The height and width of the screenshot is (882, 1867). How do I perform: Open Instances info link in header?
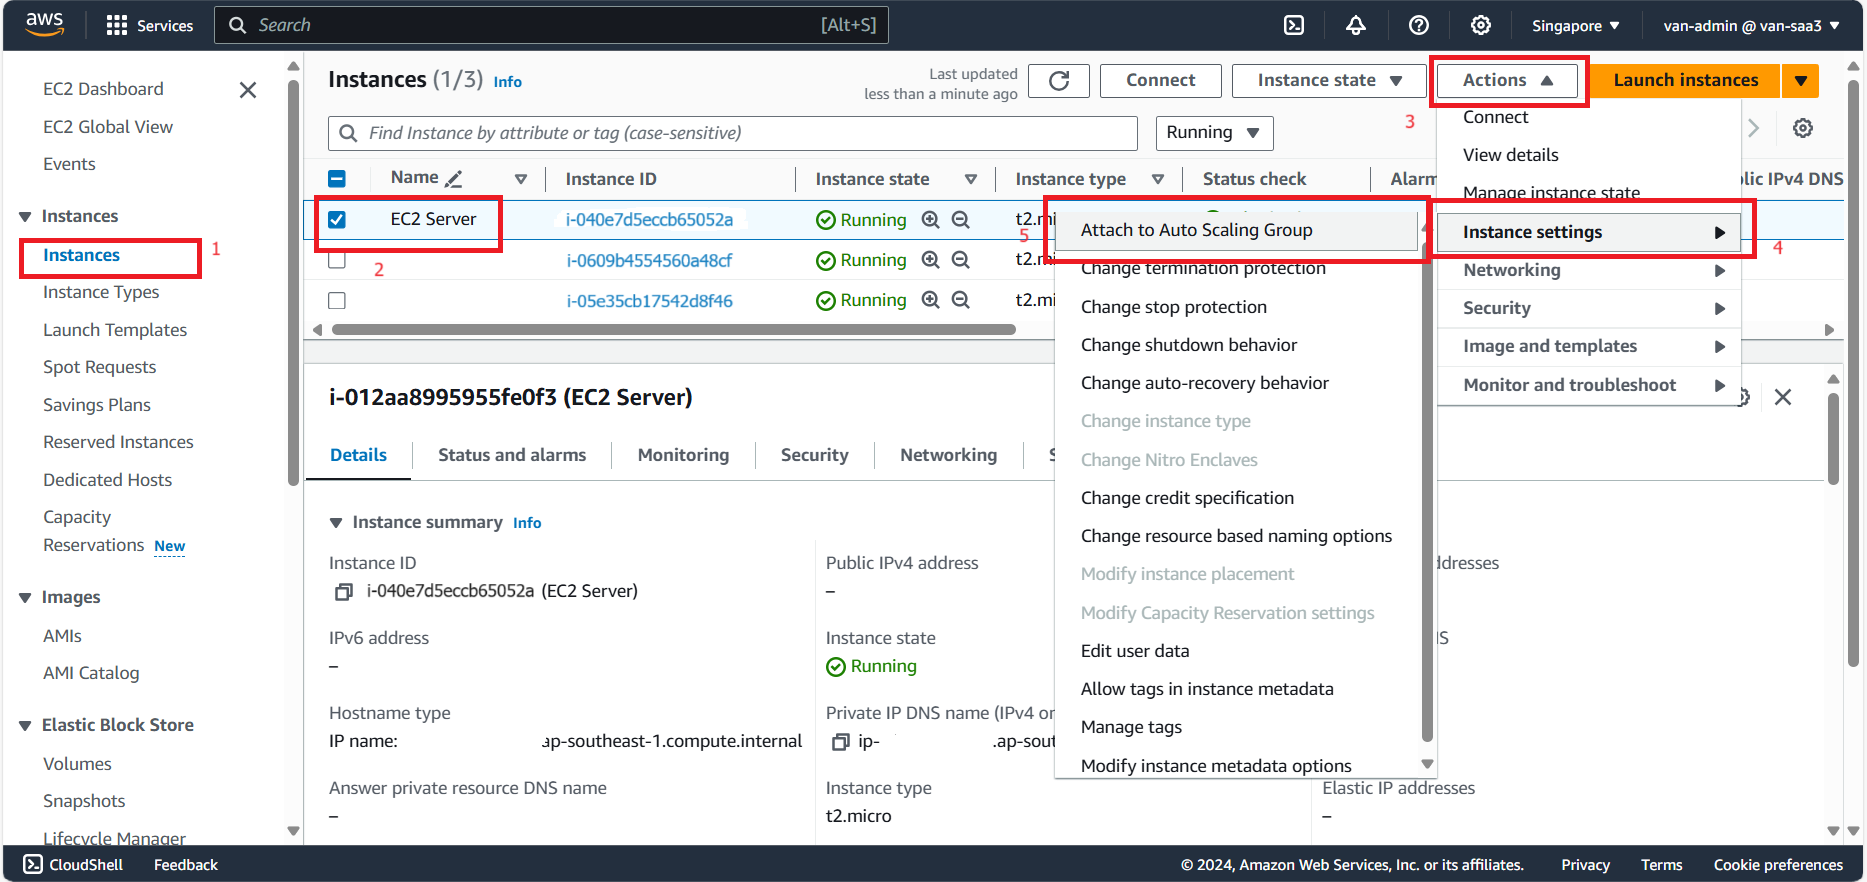click(507, 82)
